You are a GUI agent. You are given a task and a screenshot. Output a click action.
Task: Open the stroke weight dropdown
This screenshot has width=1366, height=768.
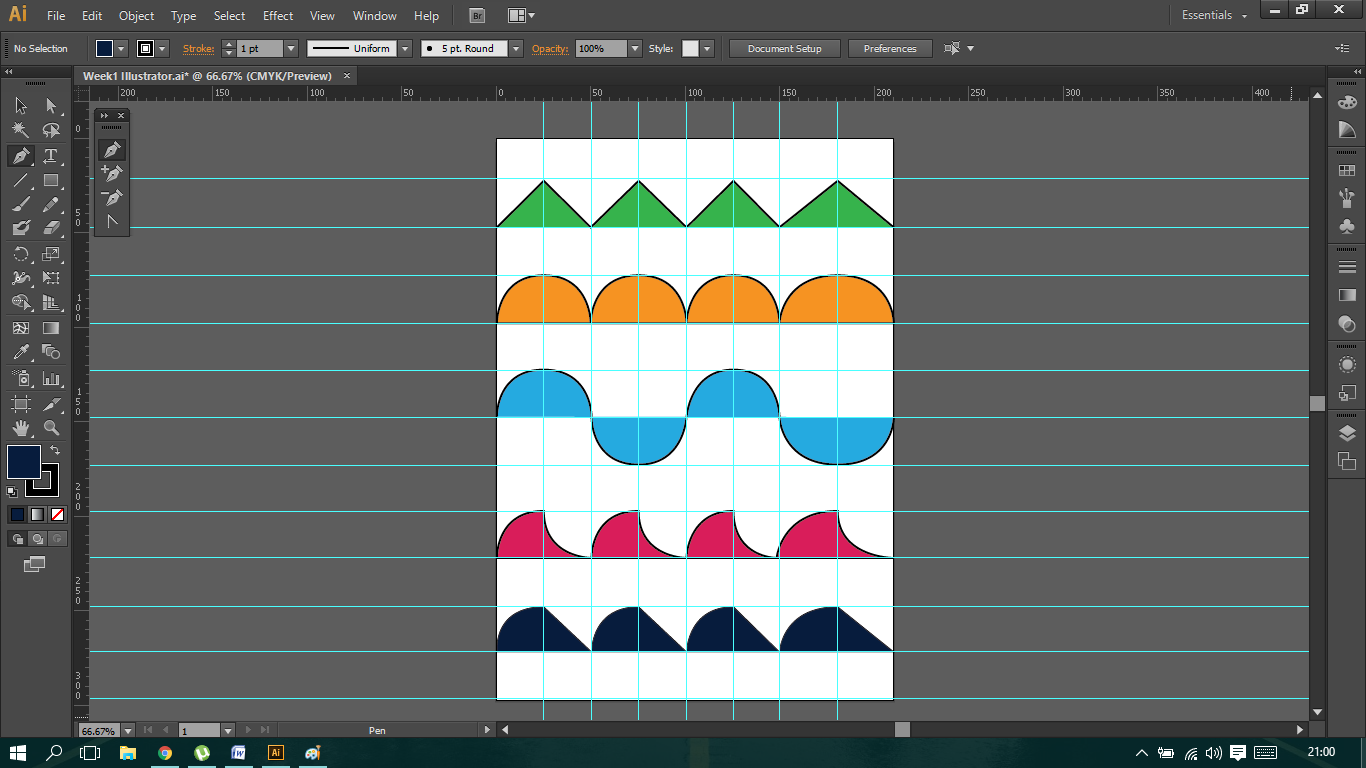pyautogui.click(x=291, y=48)
